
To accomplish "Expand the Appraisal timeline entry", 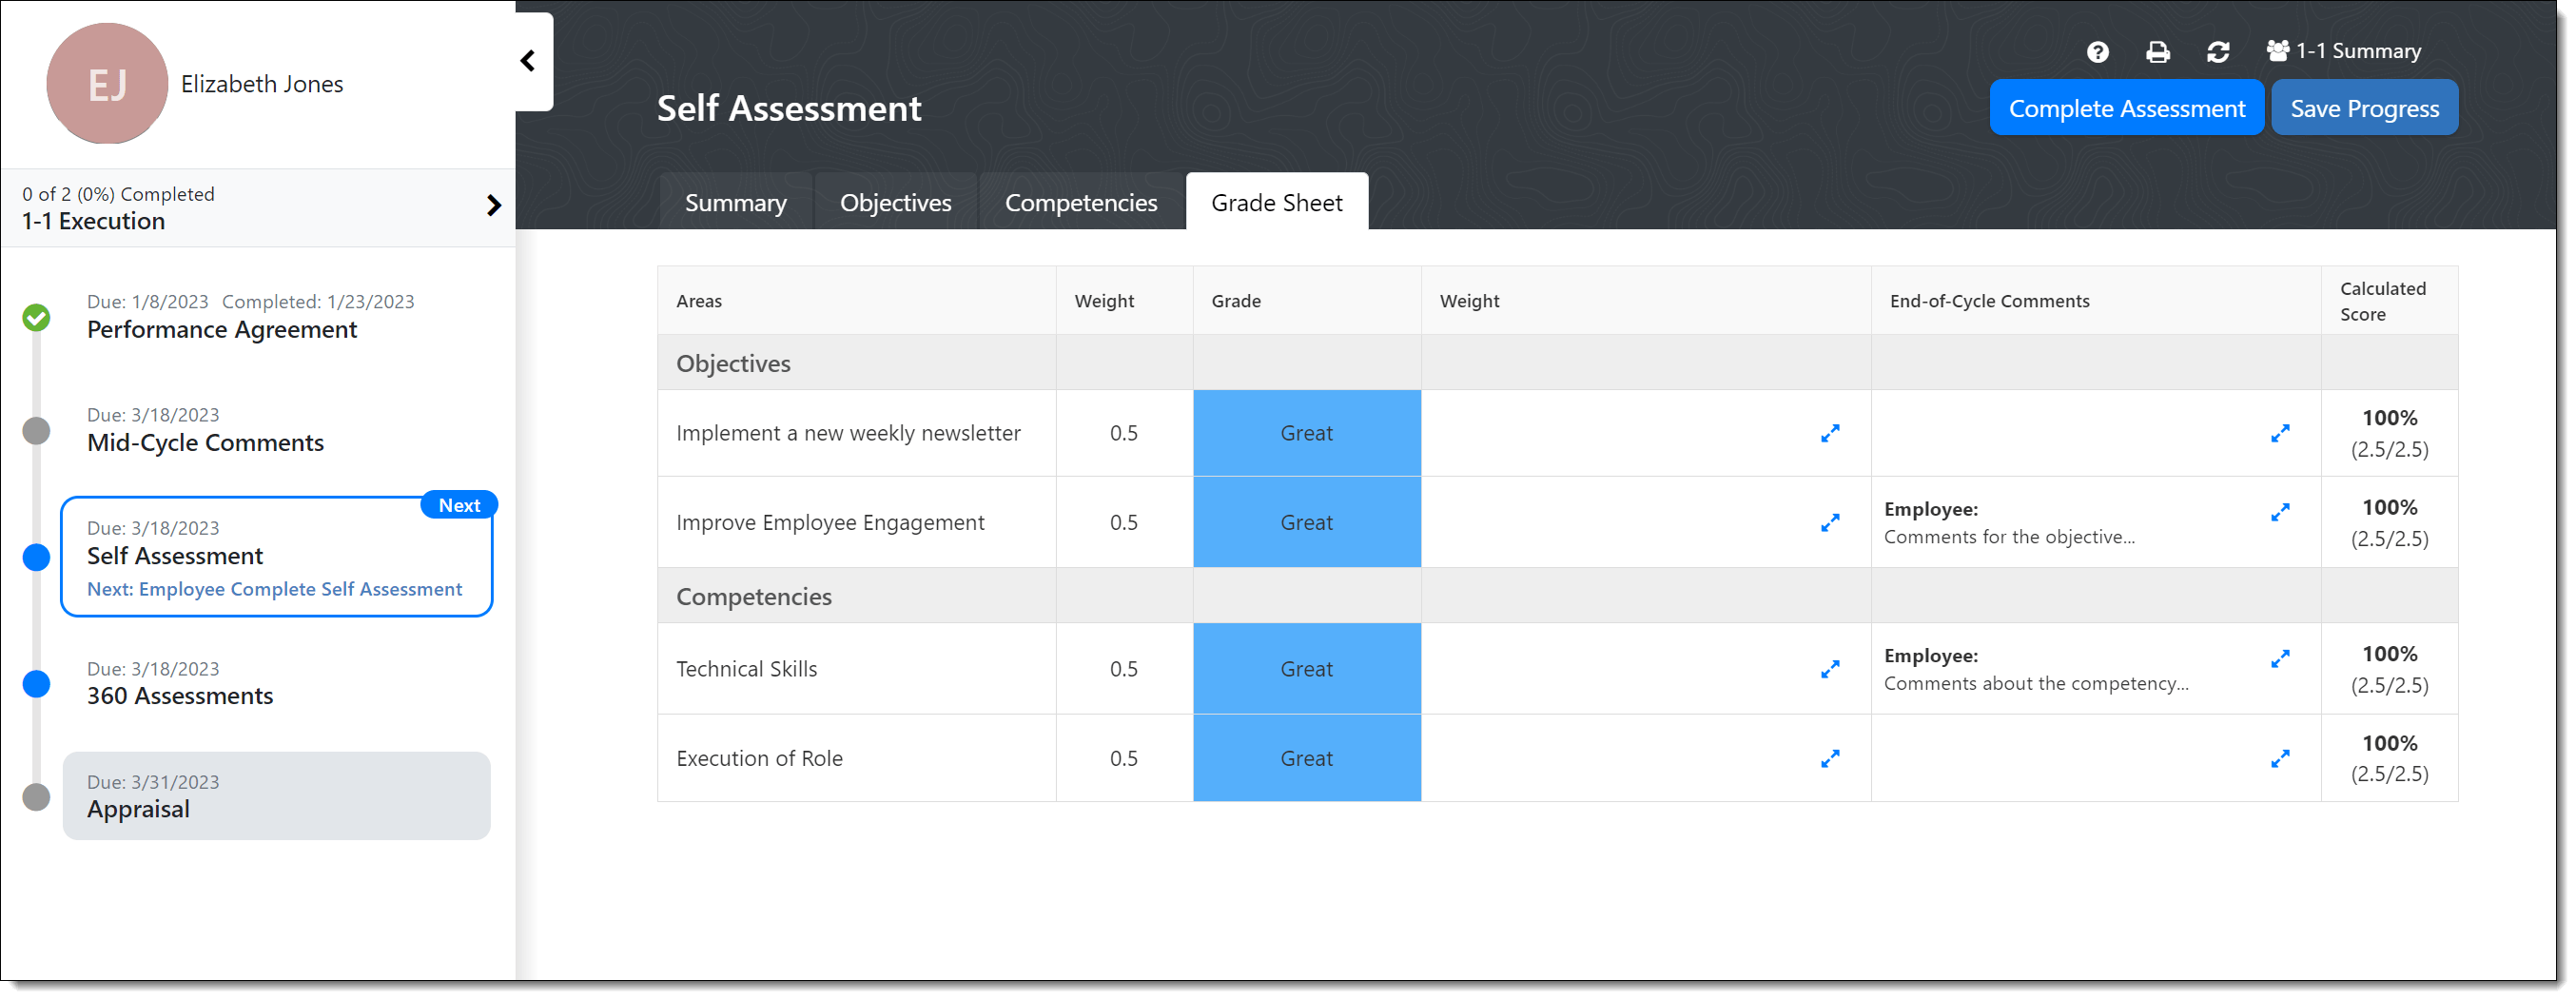I will coord(277,796).
